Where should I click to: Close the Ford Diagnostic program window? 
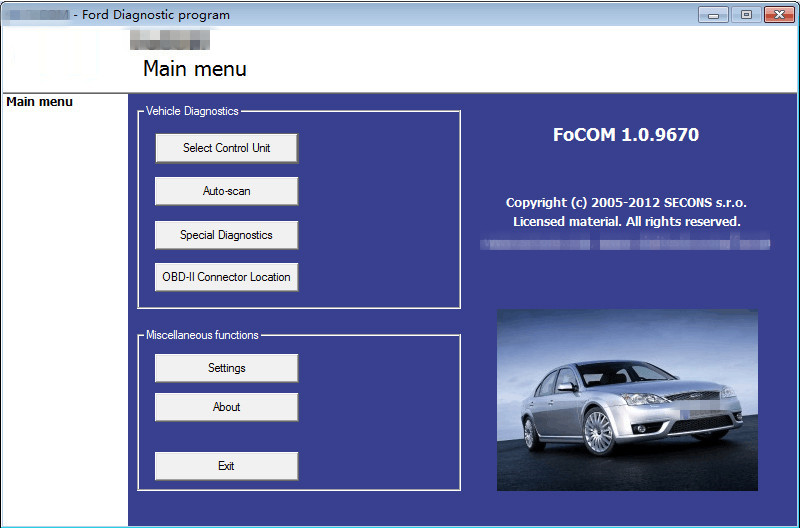click(779, 15)
